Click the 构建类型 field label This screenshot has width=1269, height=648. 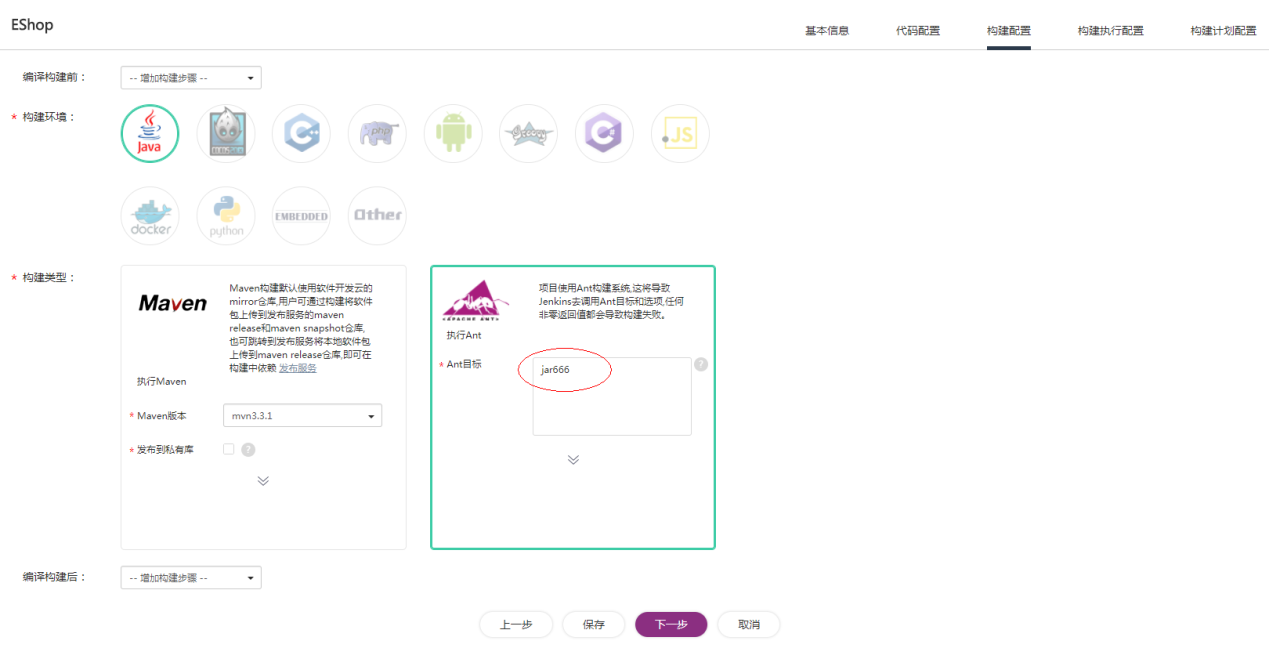[x=49, y=277]
